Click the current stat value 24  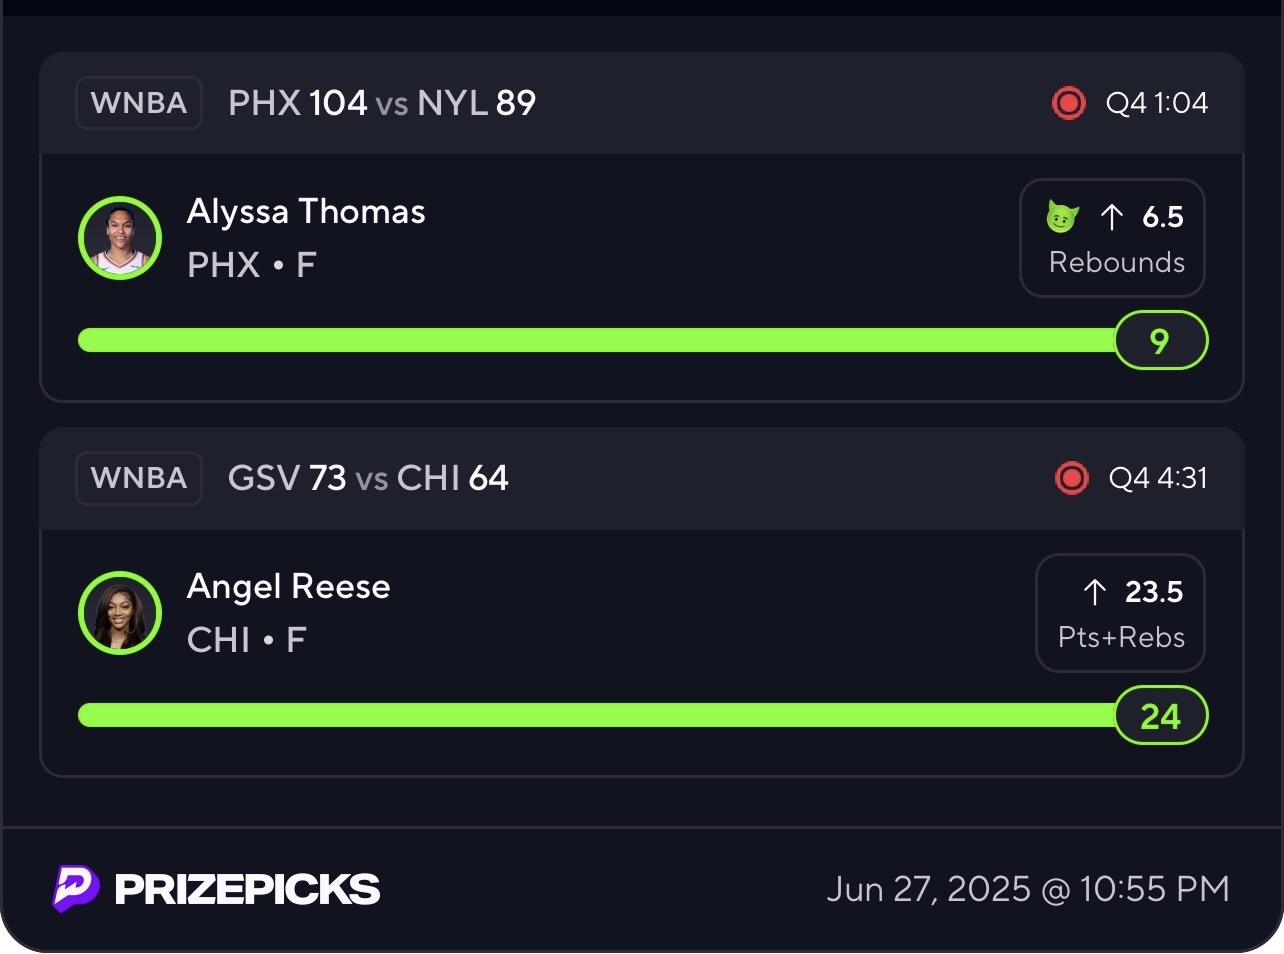point(1160,716)
